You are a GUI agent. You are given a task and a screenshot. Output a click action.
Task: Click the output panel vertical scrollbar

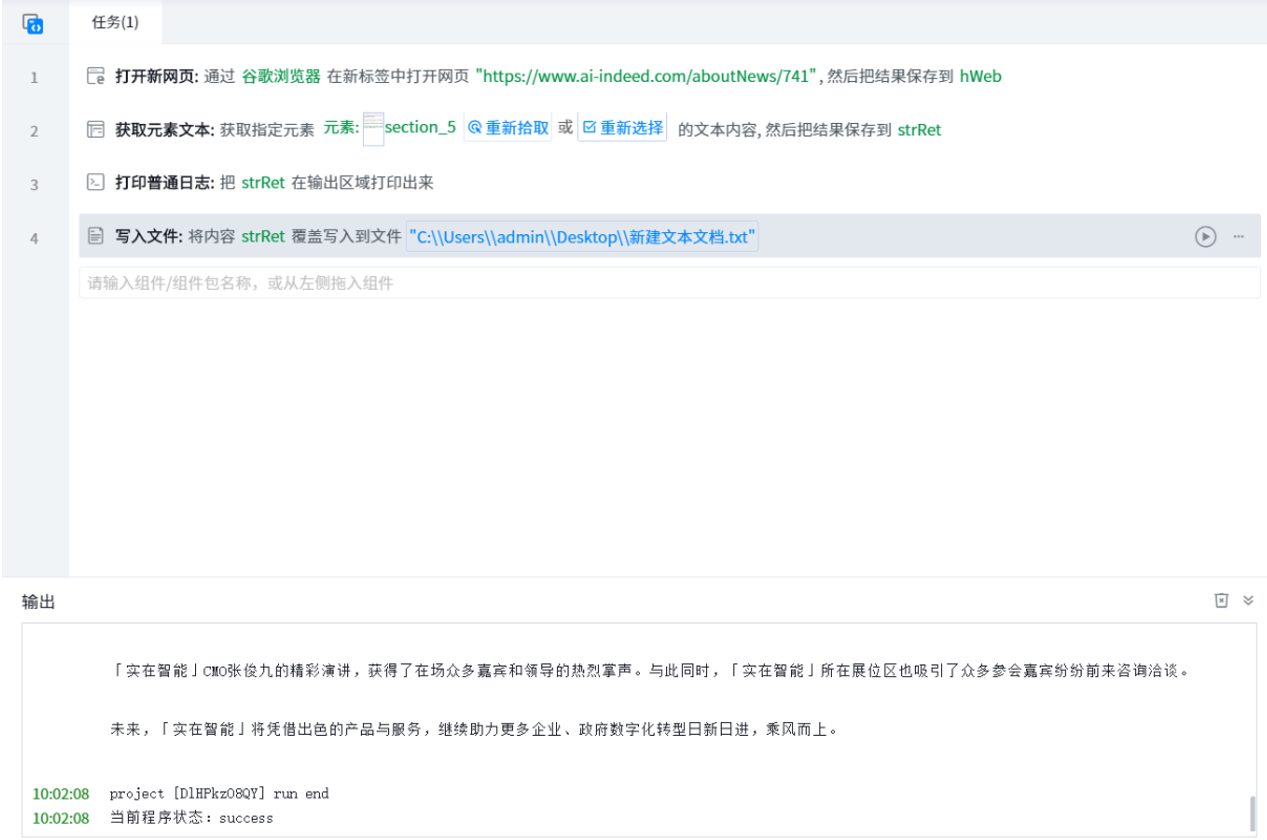1250,812
